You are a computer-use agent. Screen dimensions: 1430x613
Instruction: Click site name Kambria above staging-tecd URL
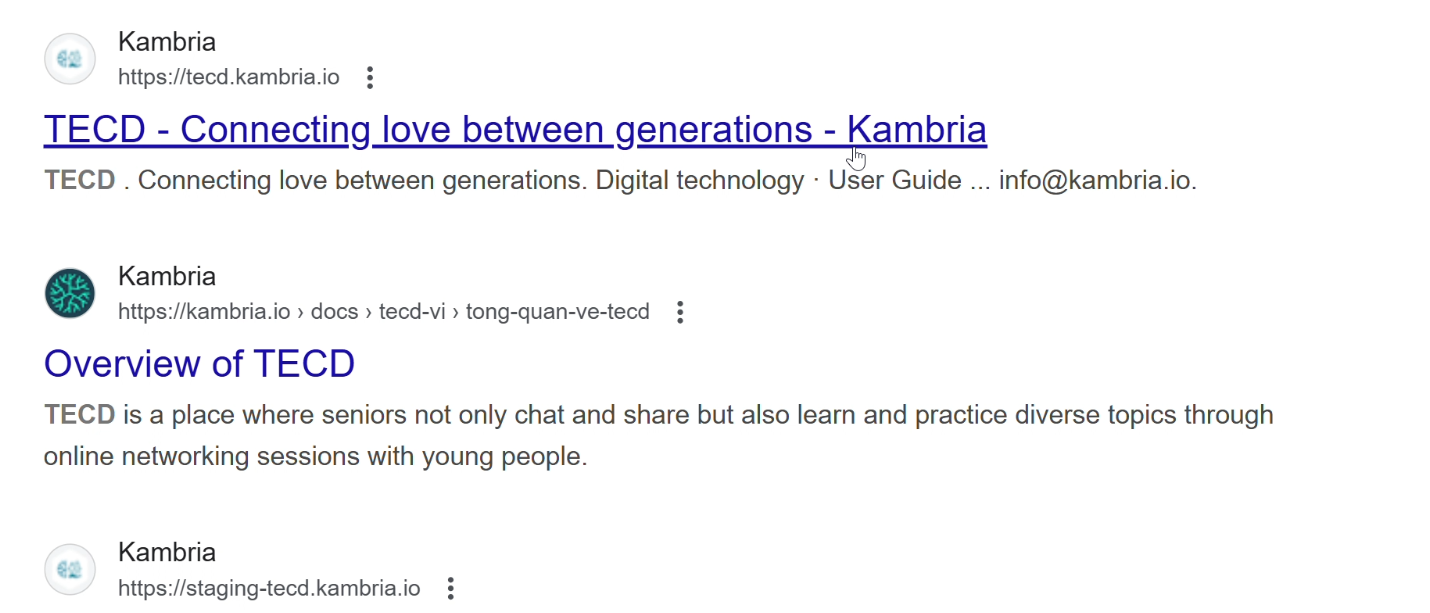point(166,552)
